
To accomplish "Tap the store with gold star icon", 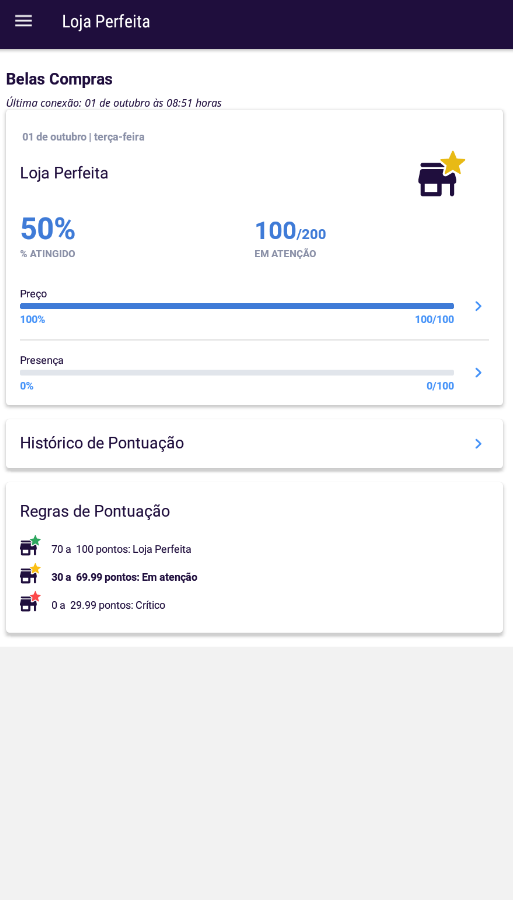I will [441, 174].
